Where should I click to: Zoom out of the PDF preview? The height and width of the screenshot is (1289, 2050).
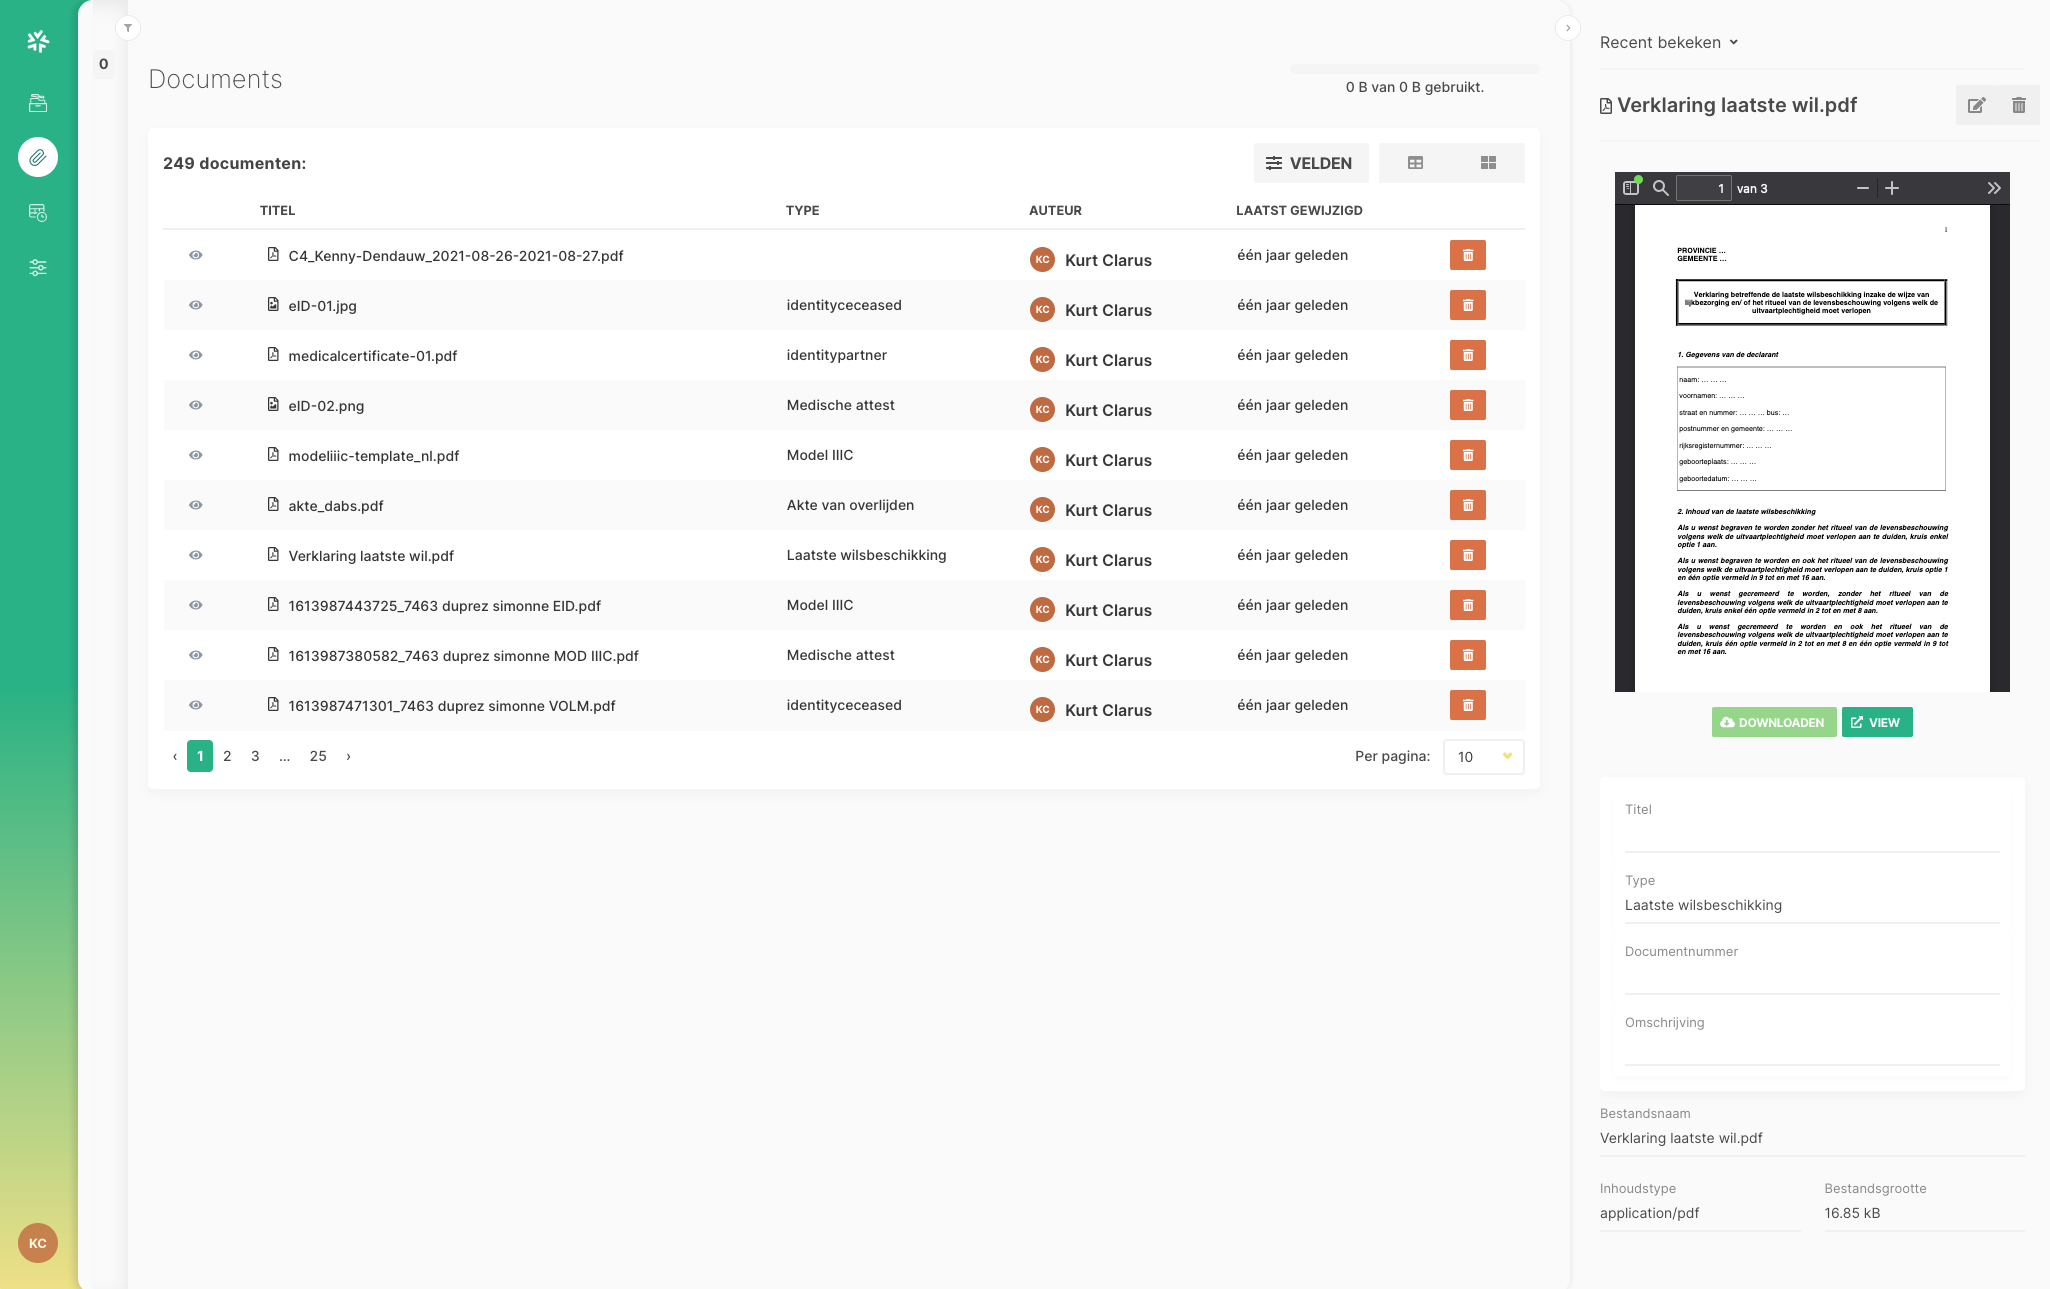coord(1862,188)
